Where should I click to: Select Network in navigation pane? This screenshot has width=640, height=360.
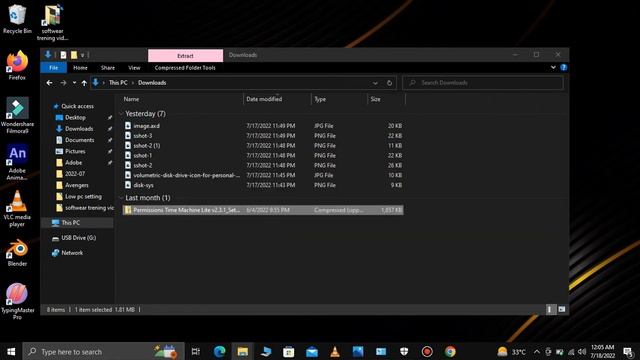(72, 253)
